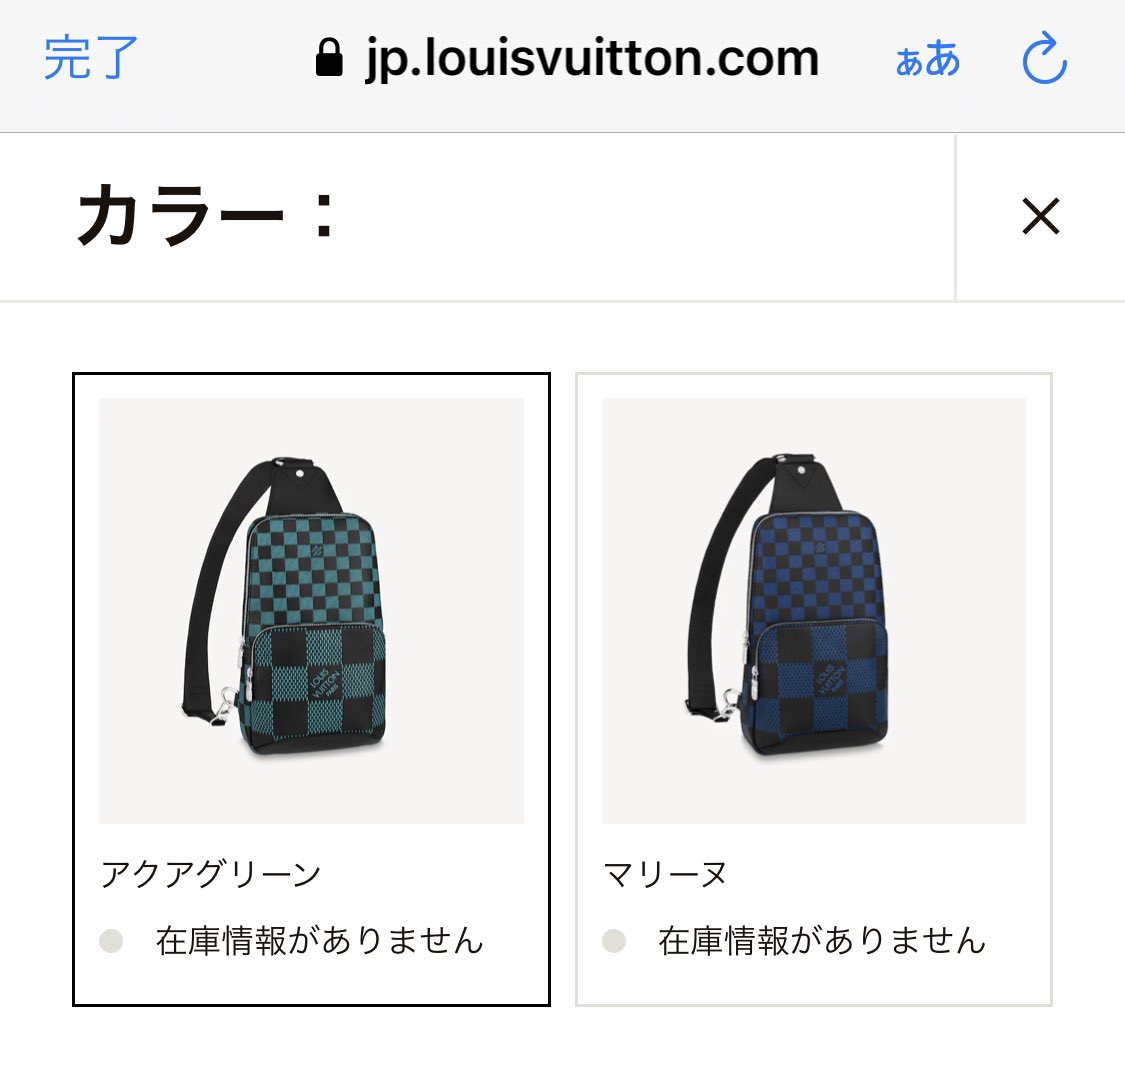Choose the マリーヌ color label
Viewport: 1125px width, 1082px height.
tap(665, 874)
